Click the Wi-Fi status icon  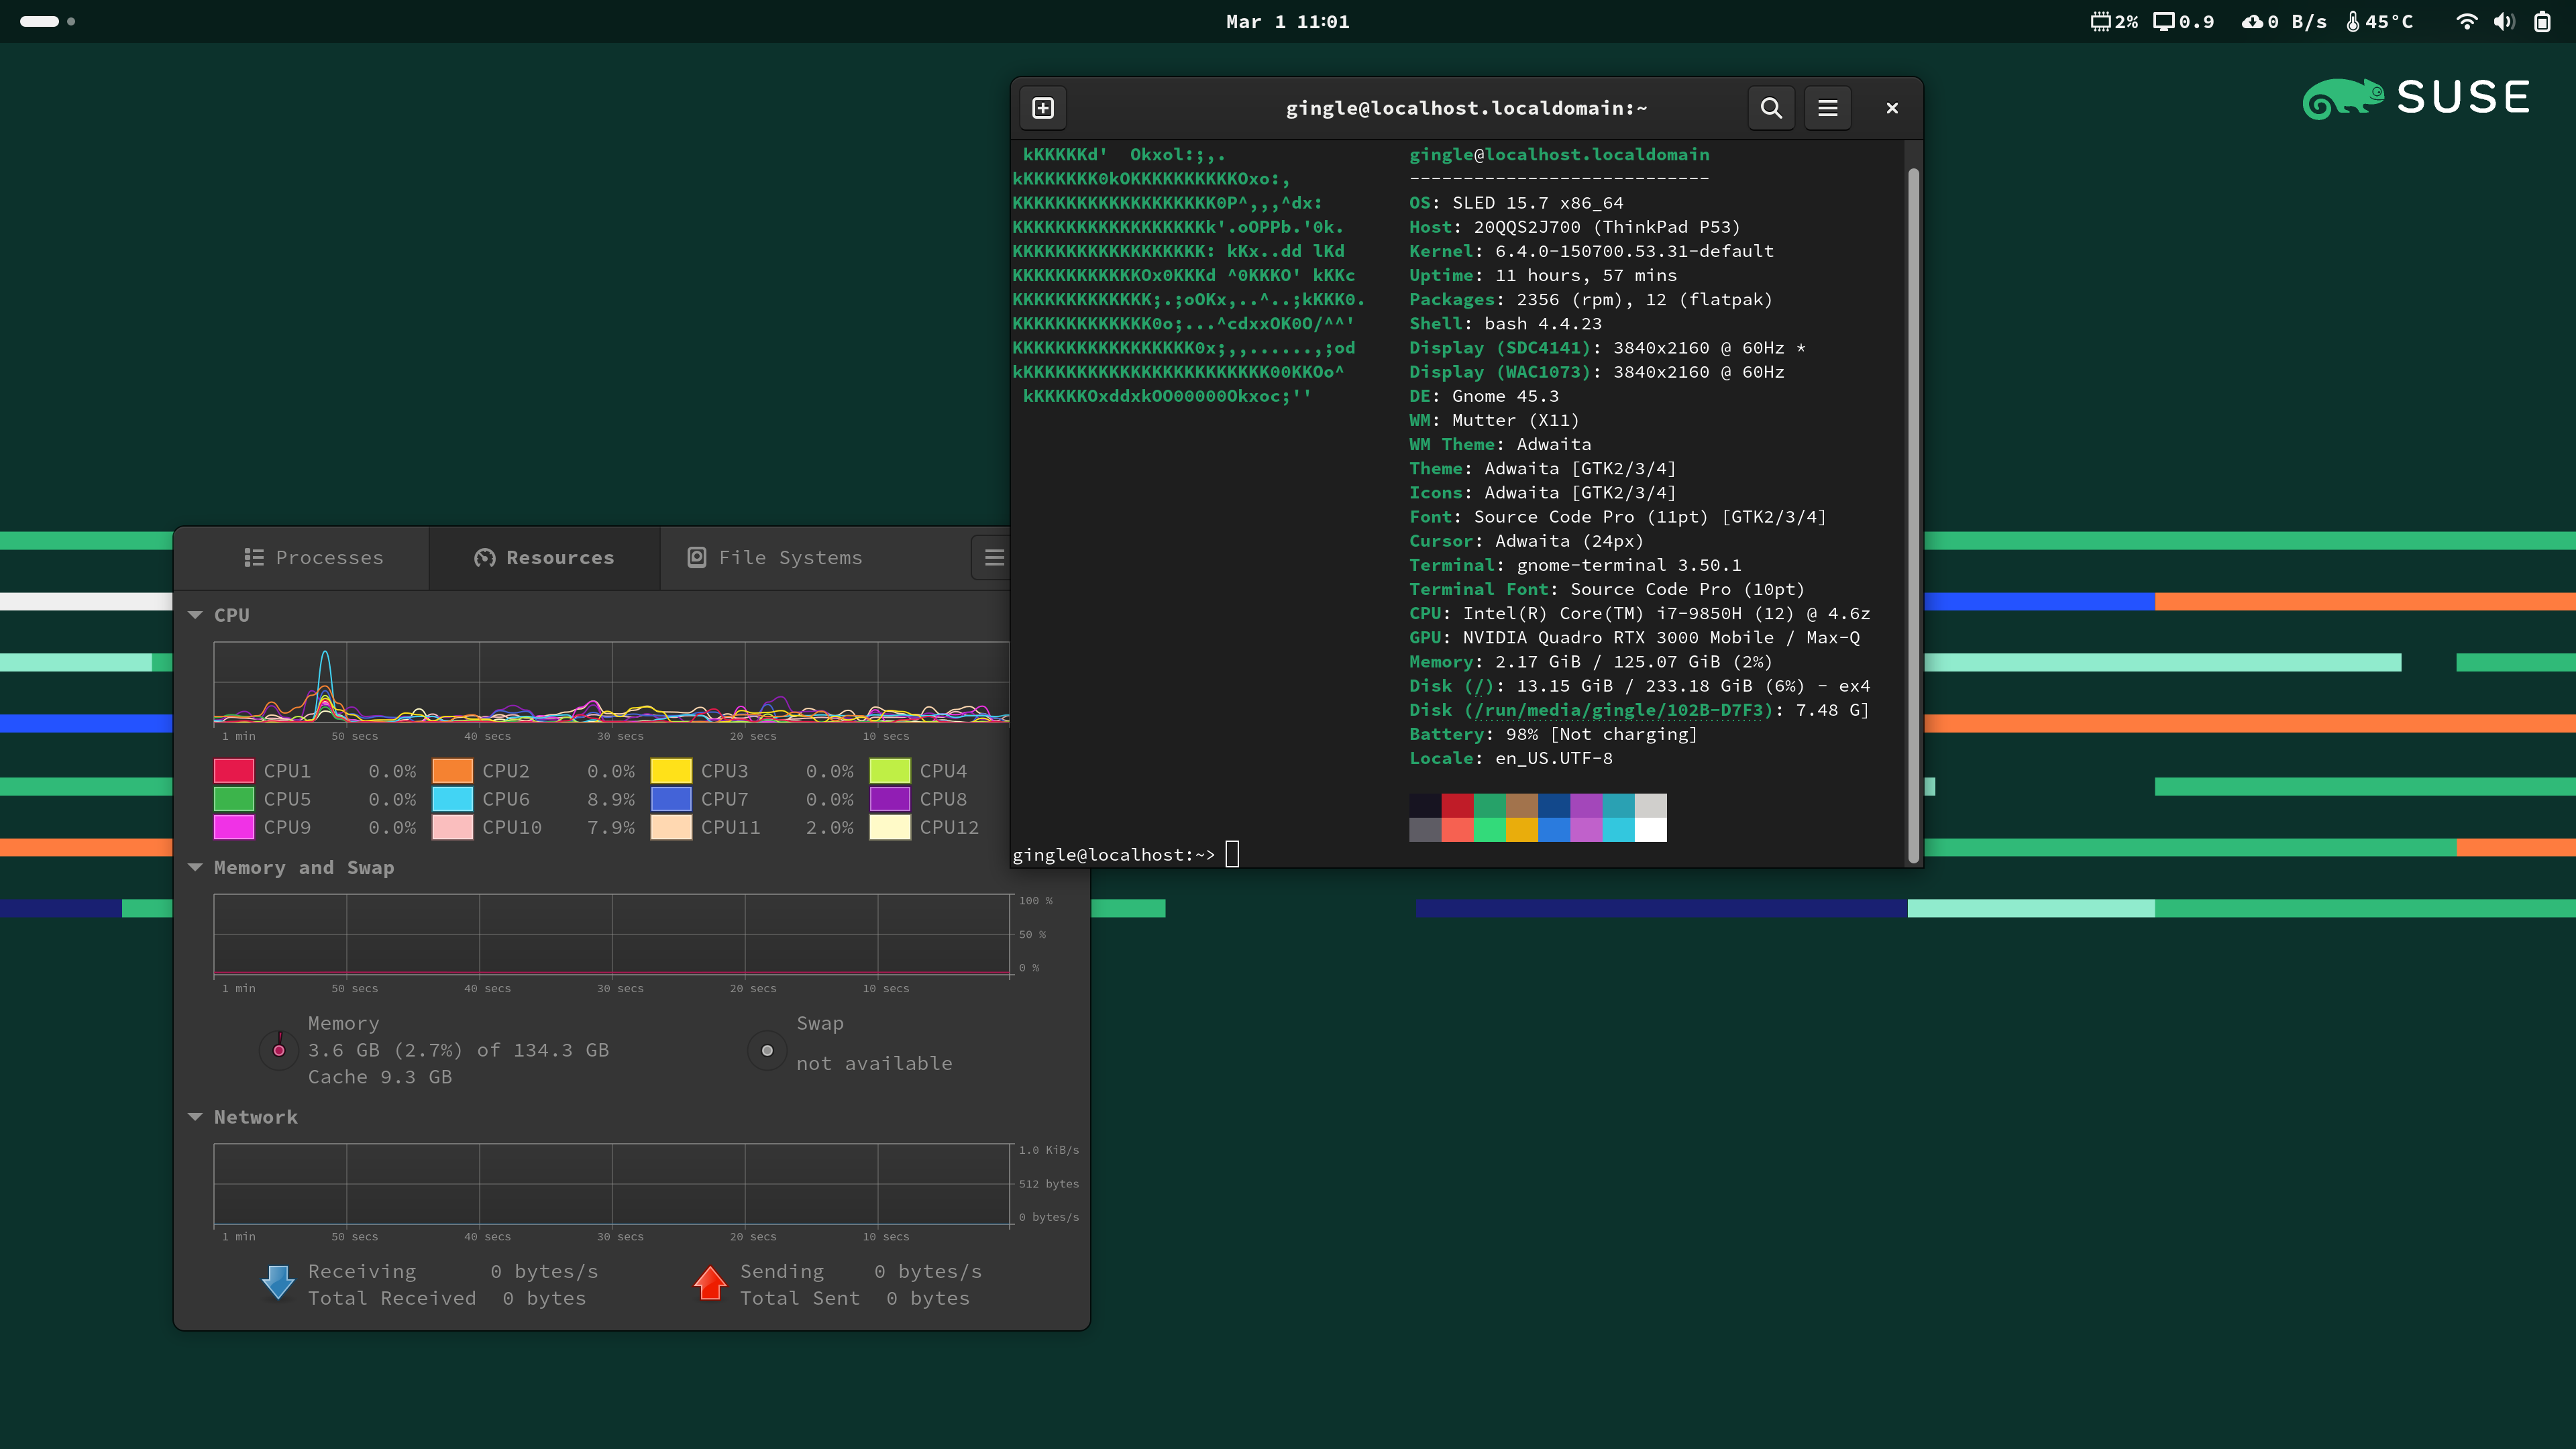pyautogui.click(x=2466, y=22)
